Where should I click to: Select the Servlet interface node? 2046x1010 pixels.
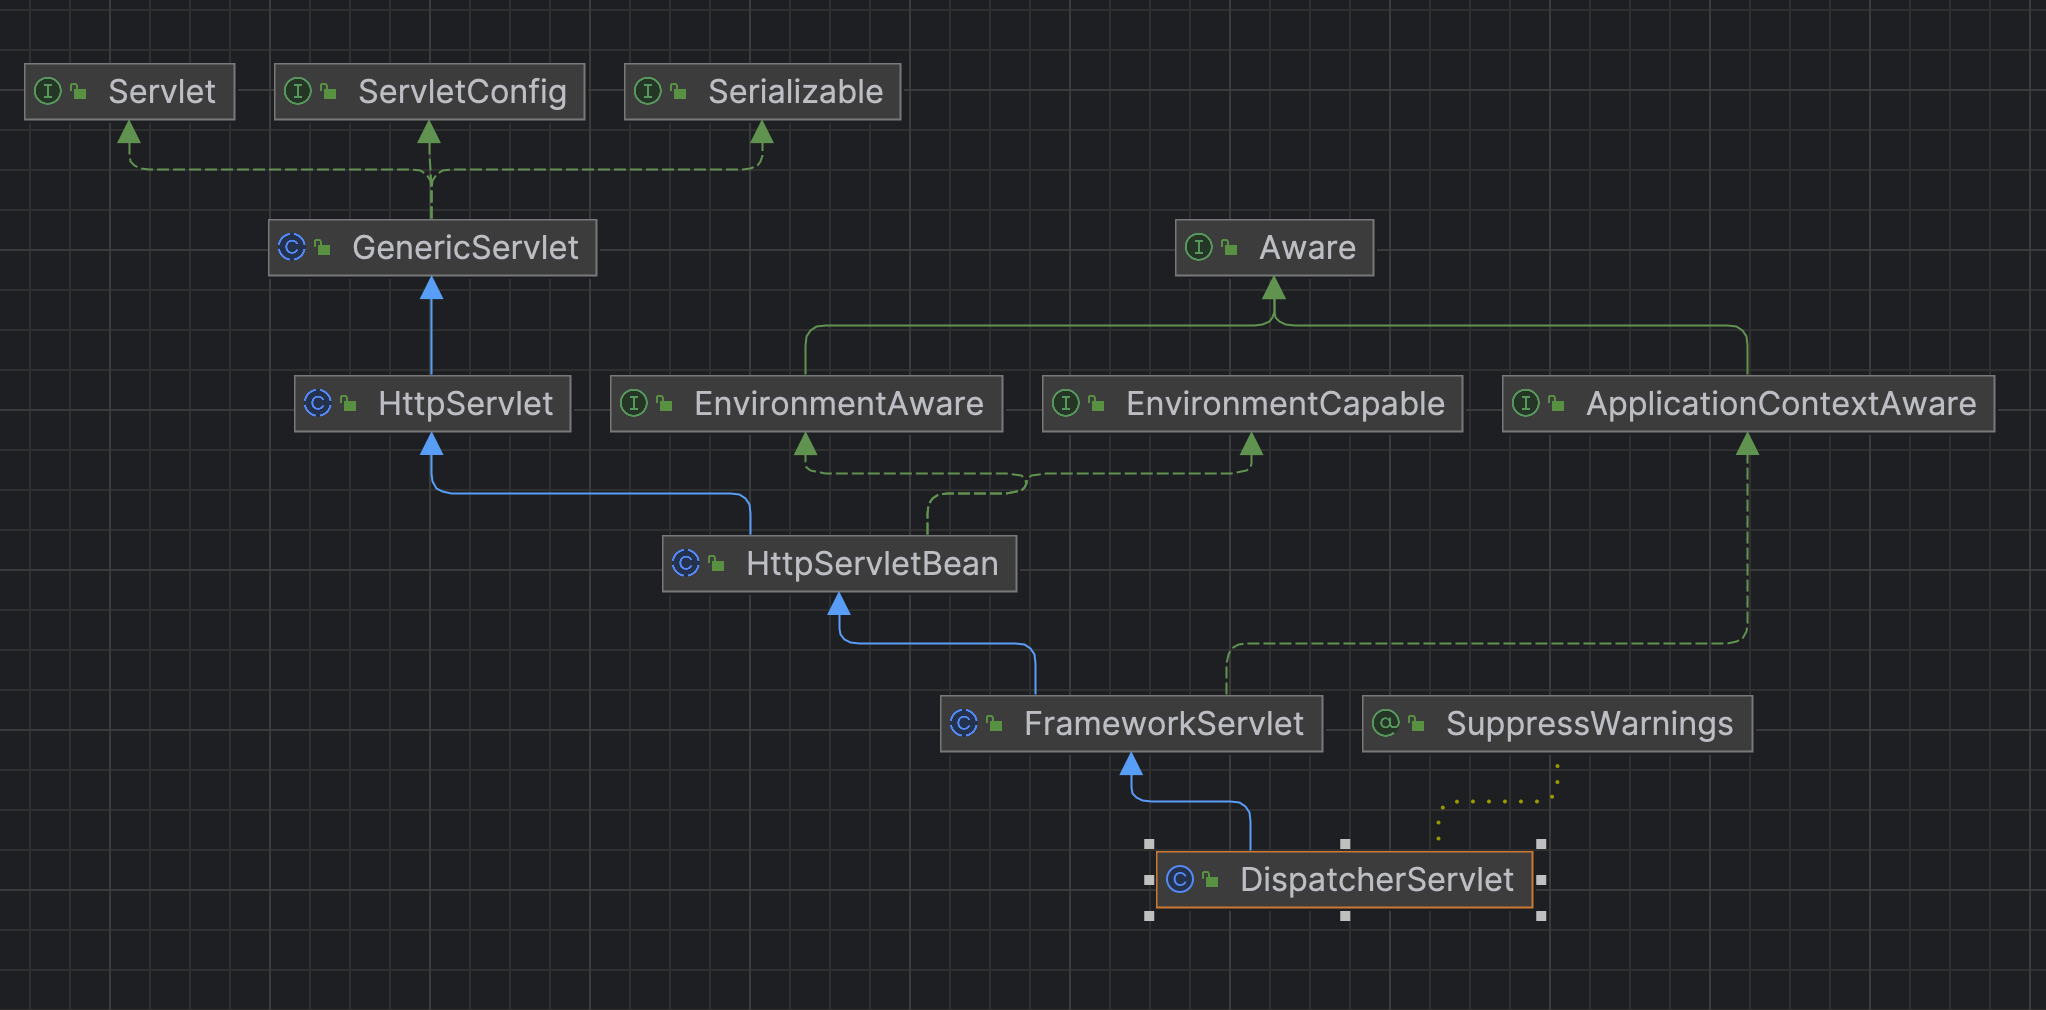(x=130, y=92)
